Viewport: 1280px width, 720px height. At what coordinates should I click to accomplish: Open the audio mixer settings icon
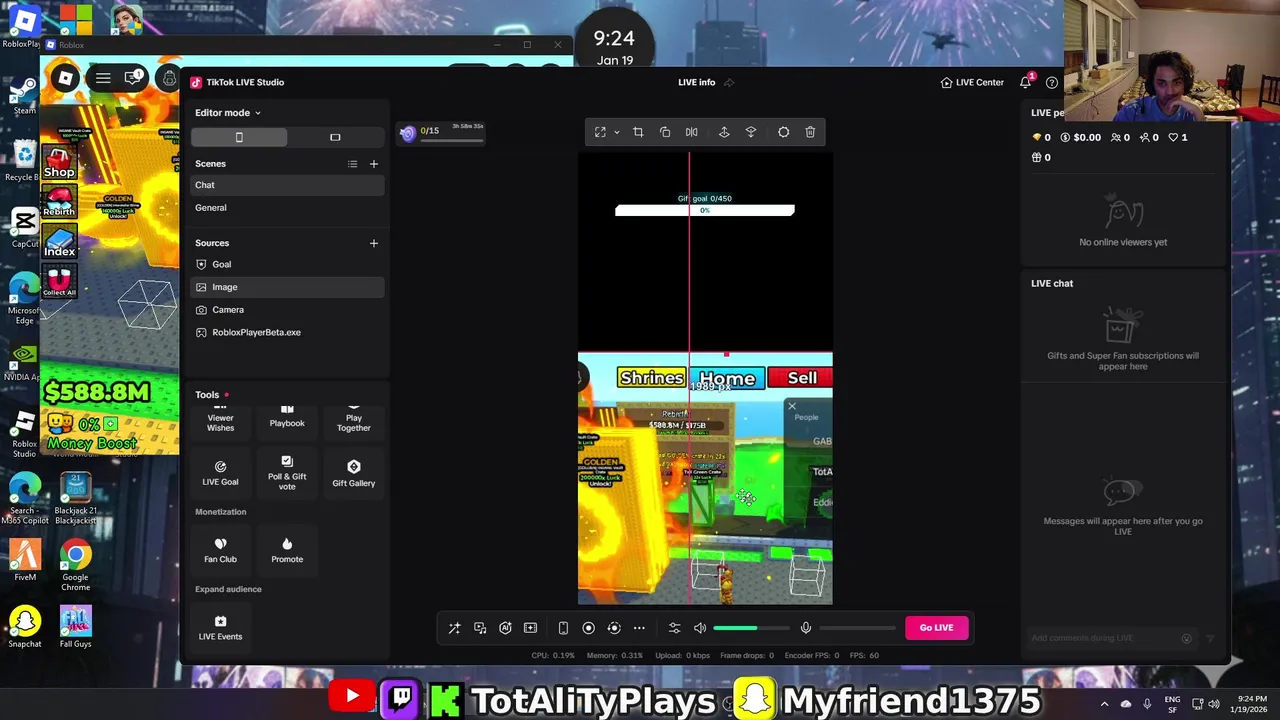[674, 628]
